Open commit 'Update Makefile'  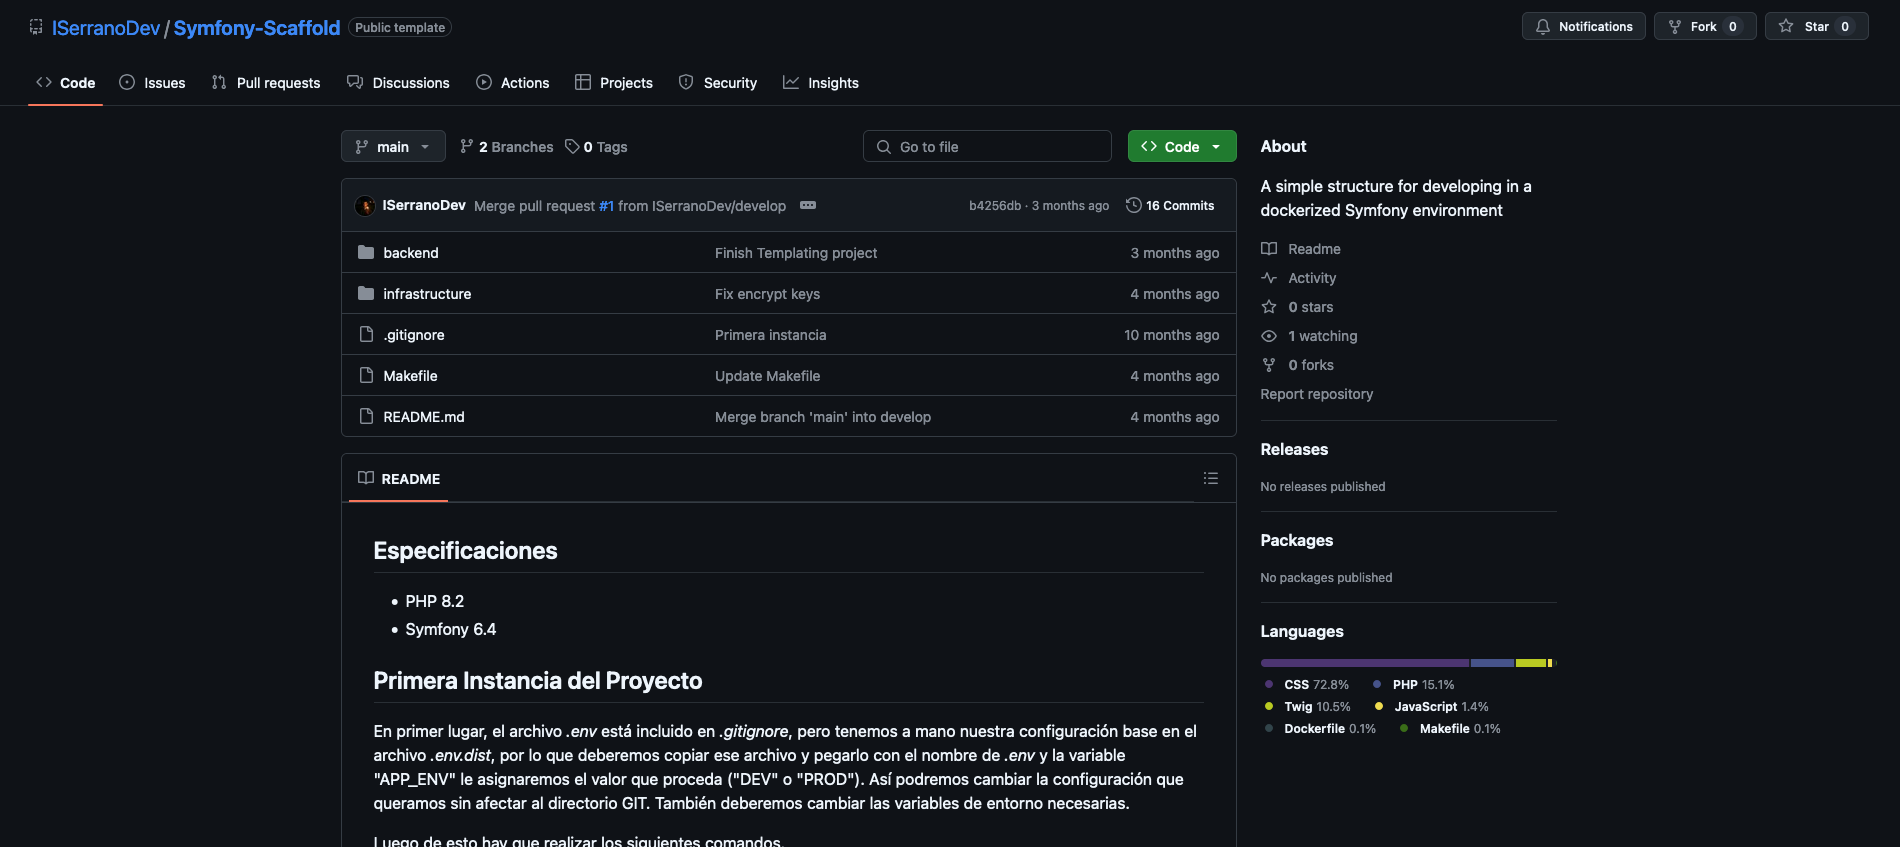767,376
